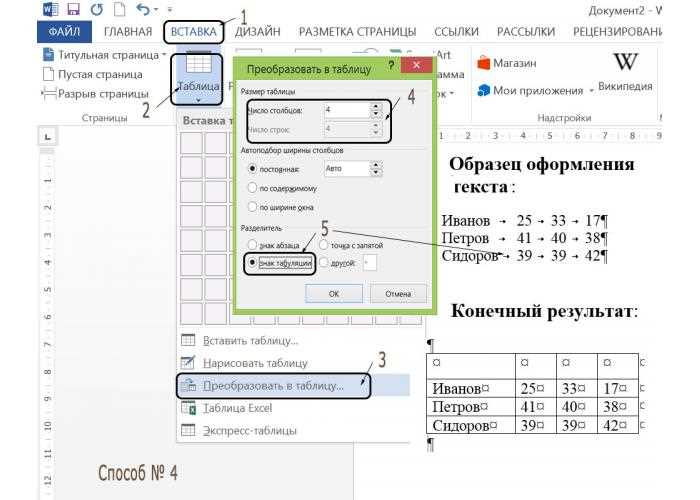Screen dimensions: 700x500
Task: Confirm the dialog with ОК
Action: coord(334,294)
